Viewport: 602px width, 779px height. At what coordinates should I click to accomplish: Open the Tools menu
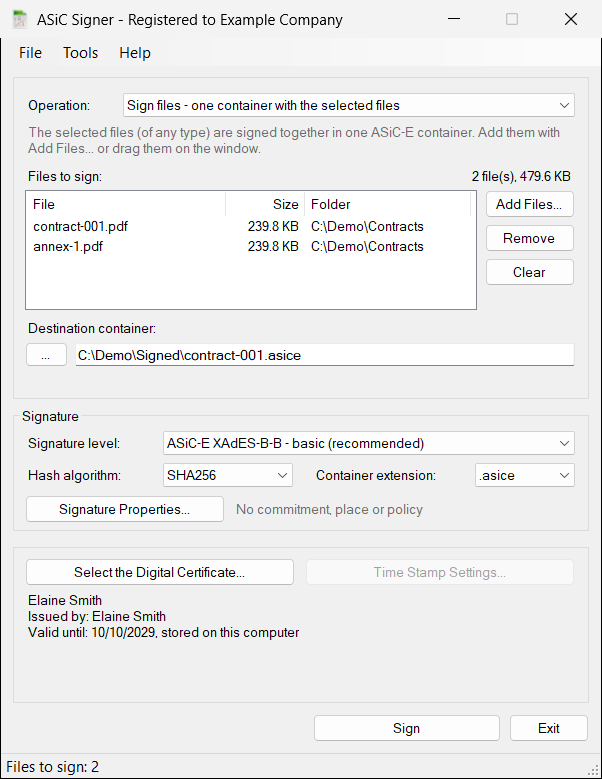pos(80,53)
